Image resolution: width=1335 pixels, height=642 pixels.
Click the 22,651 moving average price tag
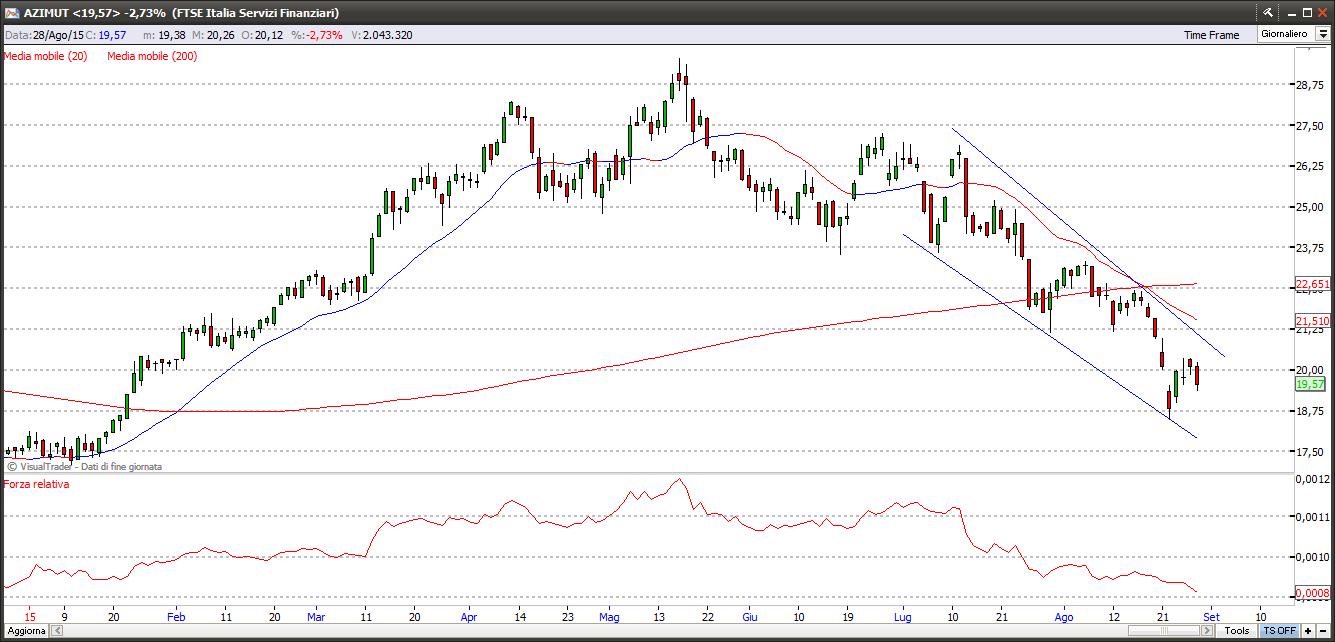(1311, 284)
